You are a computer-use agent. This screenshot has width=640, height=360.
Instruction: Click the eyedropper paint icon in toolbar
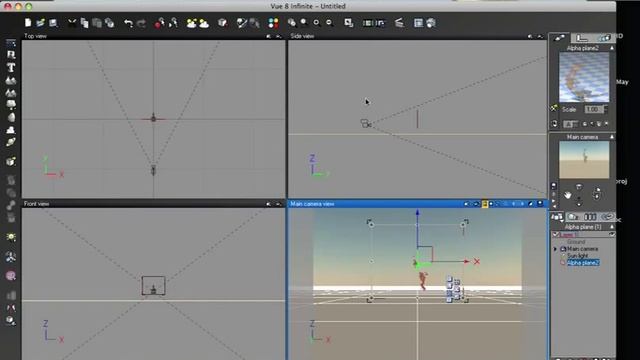(242, 23)
